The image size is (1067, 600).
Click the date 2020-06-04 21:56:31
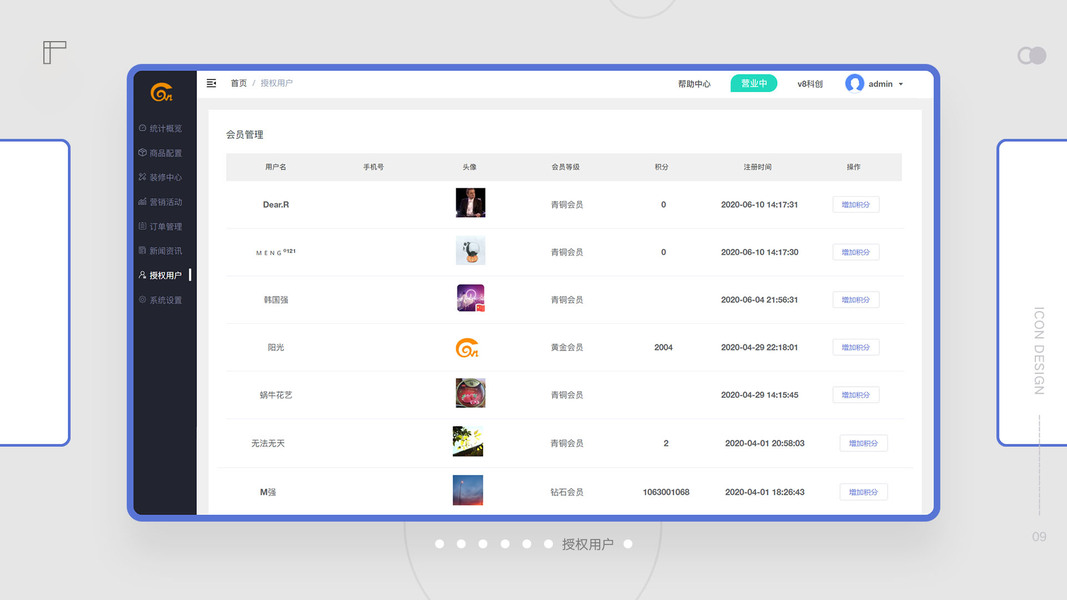point(759,300)
